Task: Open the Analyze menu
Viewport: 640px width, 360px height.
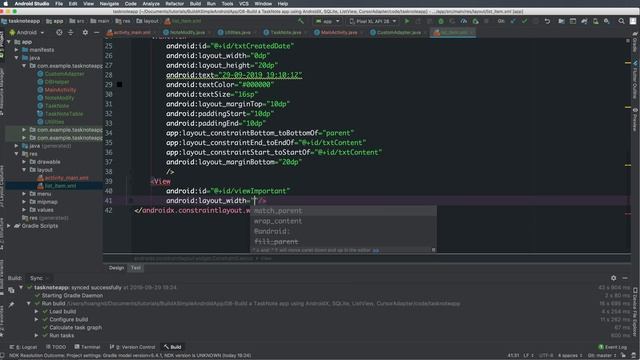Action: coord(151,4)
